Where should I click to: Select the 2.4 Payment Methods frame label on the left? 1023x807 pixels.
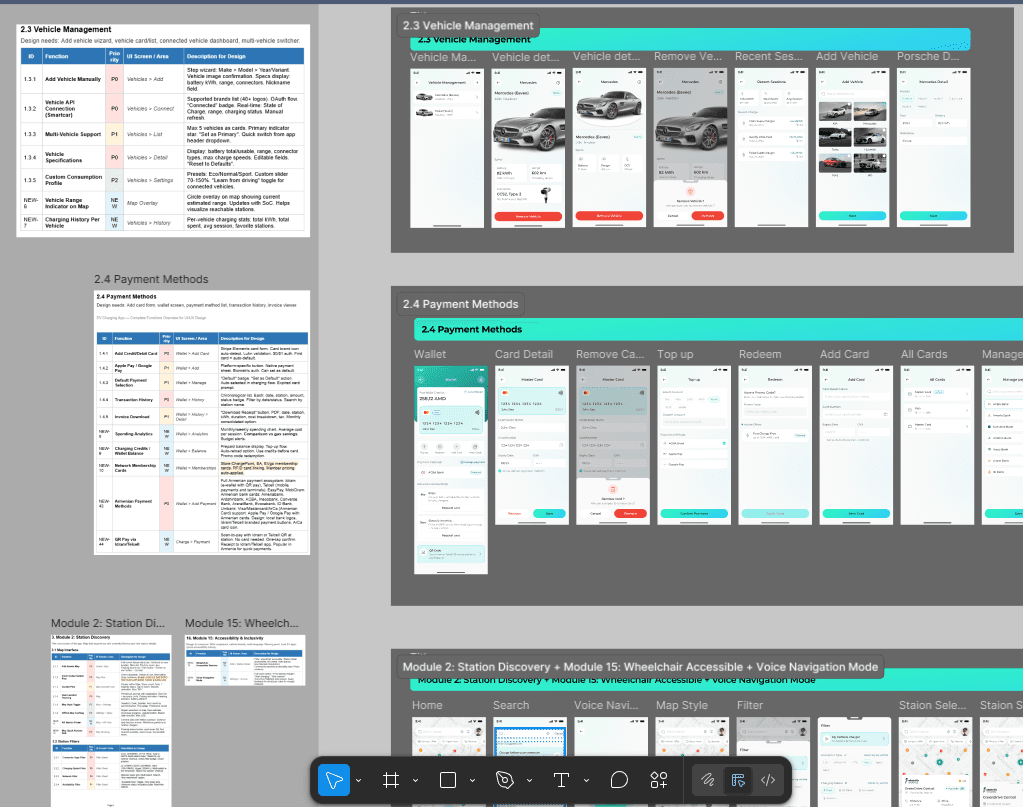click(x=151, y=279)
